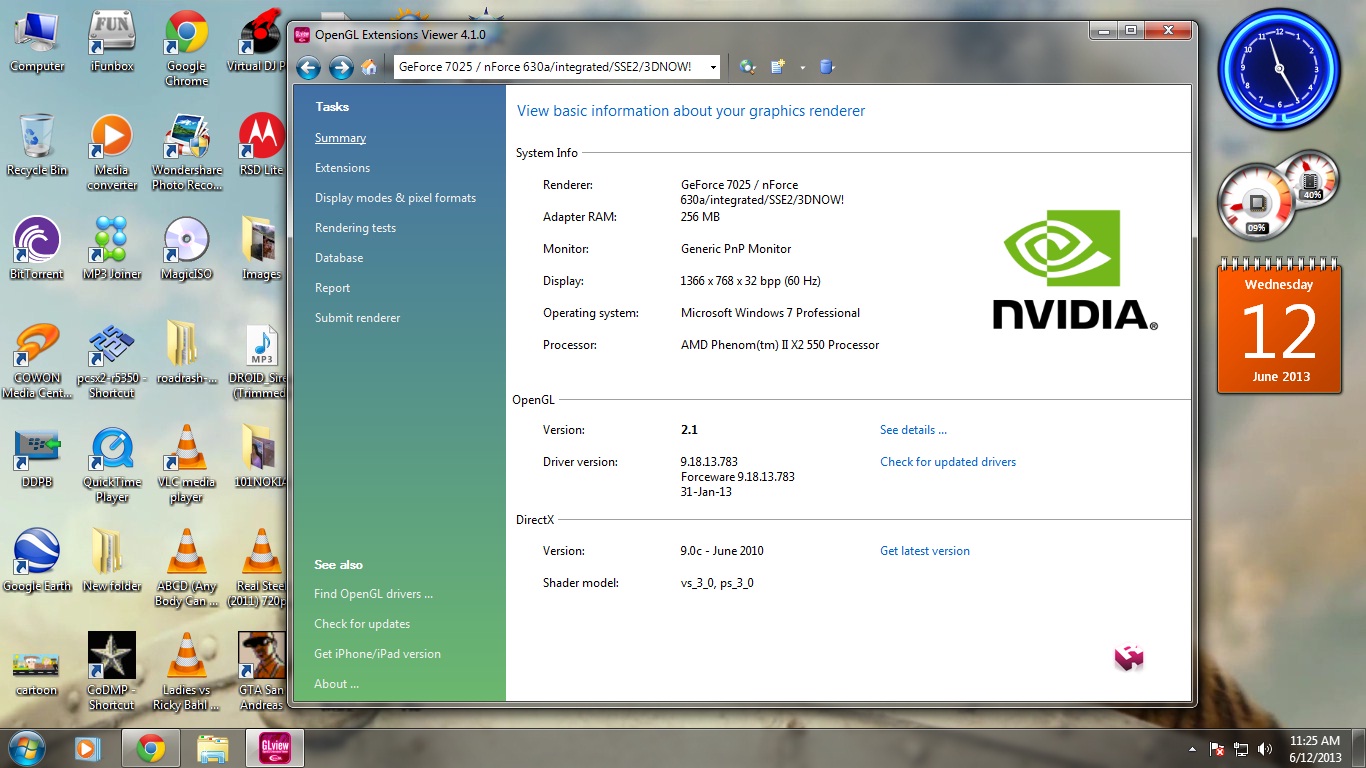Open Display modes & pixel formats

395,198
